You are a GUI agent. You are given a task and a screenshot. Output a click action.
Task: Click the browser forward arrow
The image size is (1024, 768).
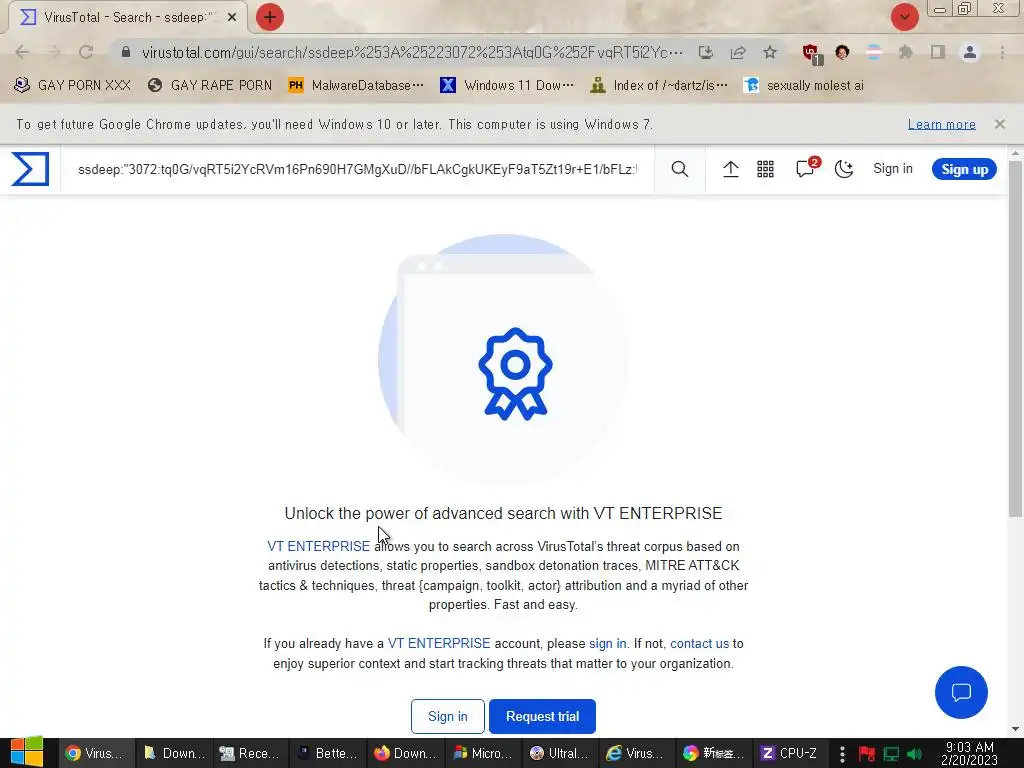click(54, 52)
